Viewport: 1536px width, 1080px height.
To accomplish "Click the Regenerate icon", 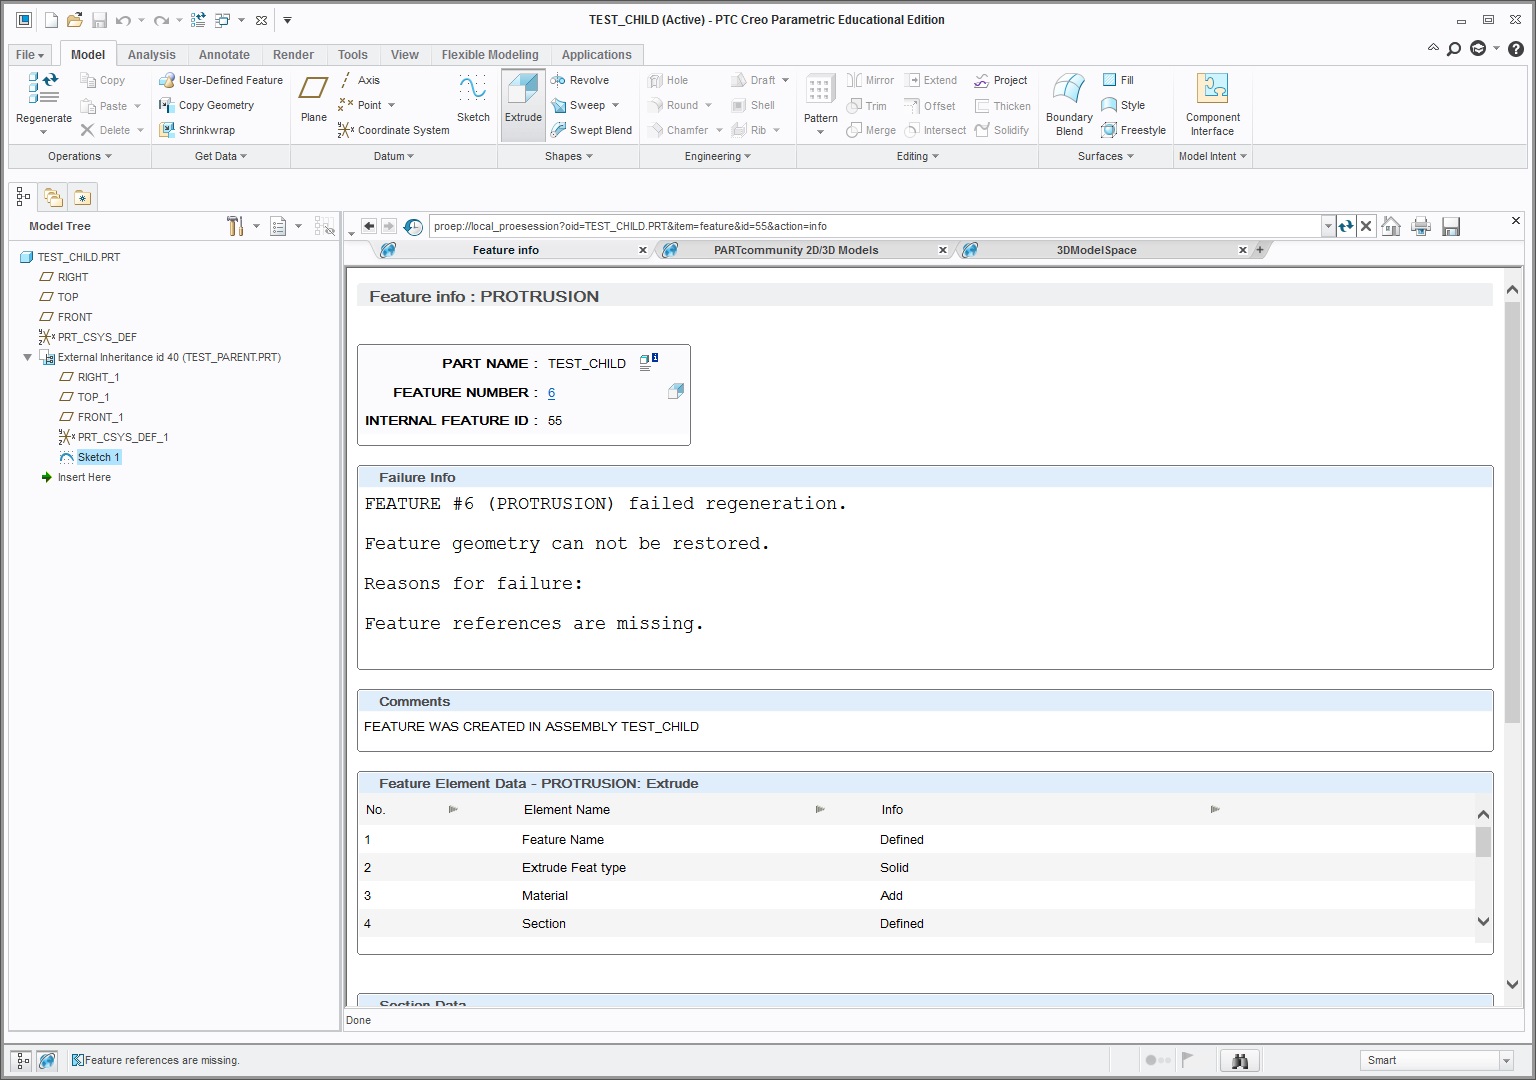I will pos(43,88).
